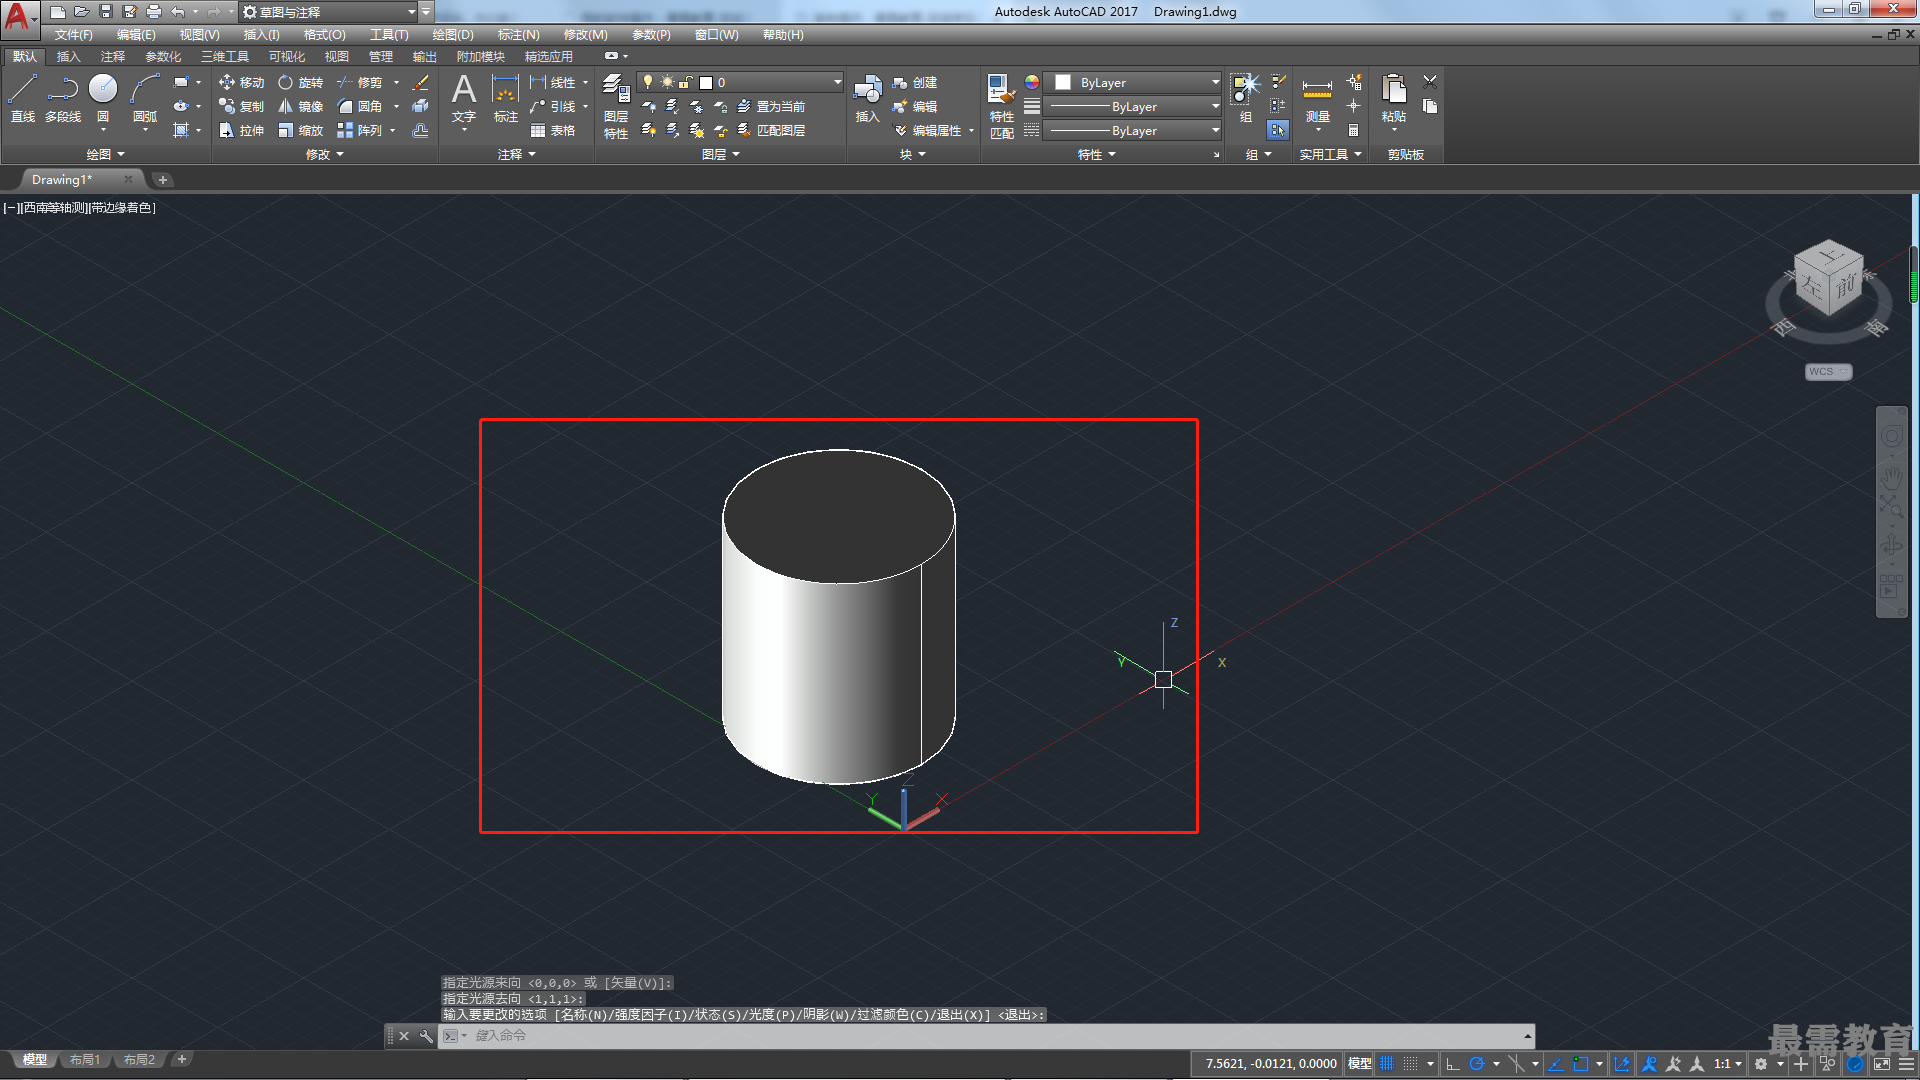Click the Move (移动) tool
The height and width of the screenshot is (1080, 1920).
pyautogui.click(x=241, y=82)
